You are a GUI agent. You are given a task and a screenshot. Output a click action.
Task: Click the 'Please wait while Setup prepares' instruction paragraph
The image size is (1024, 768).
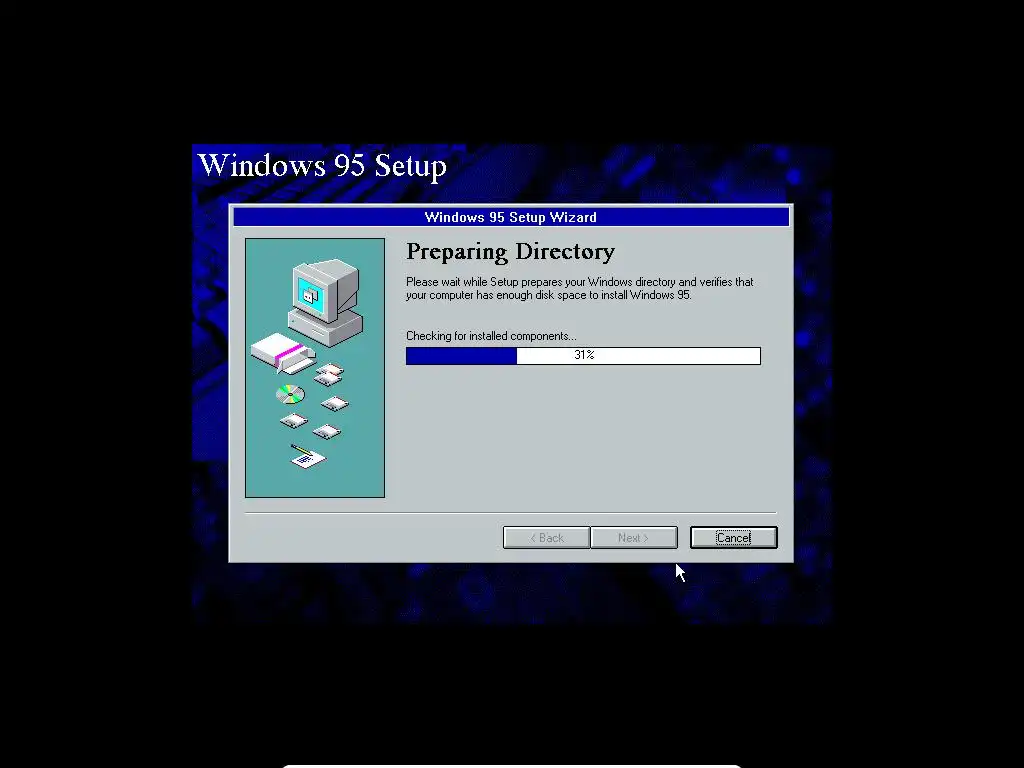(579, 288)
